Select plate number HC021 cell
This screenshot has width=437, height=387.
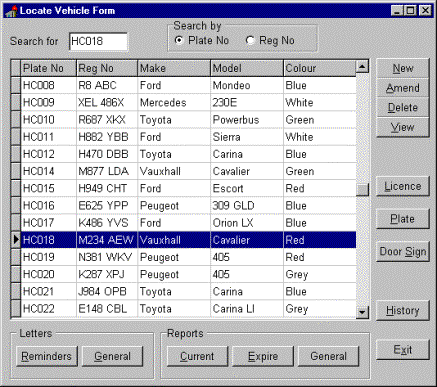[x=49, y=292]
